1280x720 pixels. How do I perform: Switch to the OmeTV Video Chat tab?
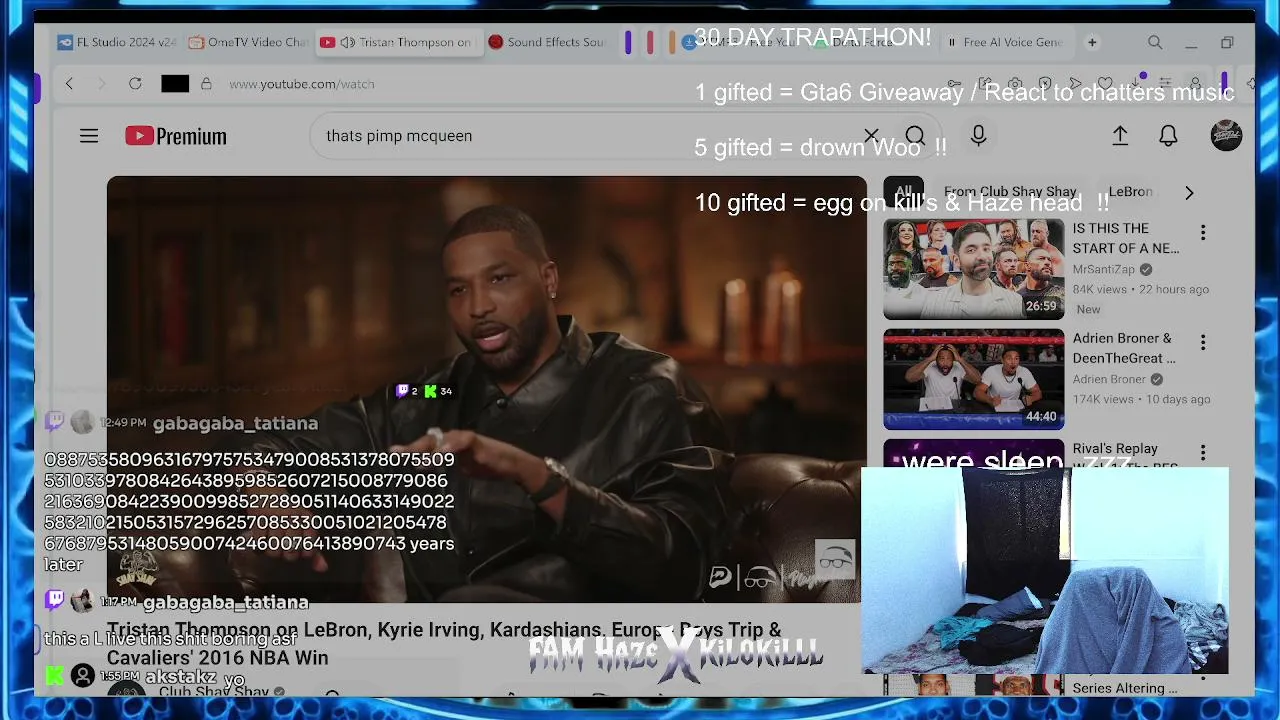(248, 42)
